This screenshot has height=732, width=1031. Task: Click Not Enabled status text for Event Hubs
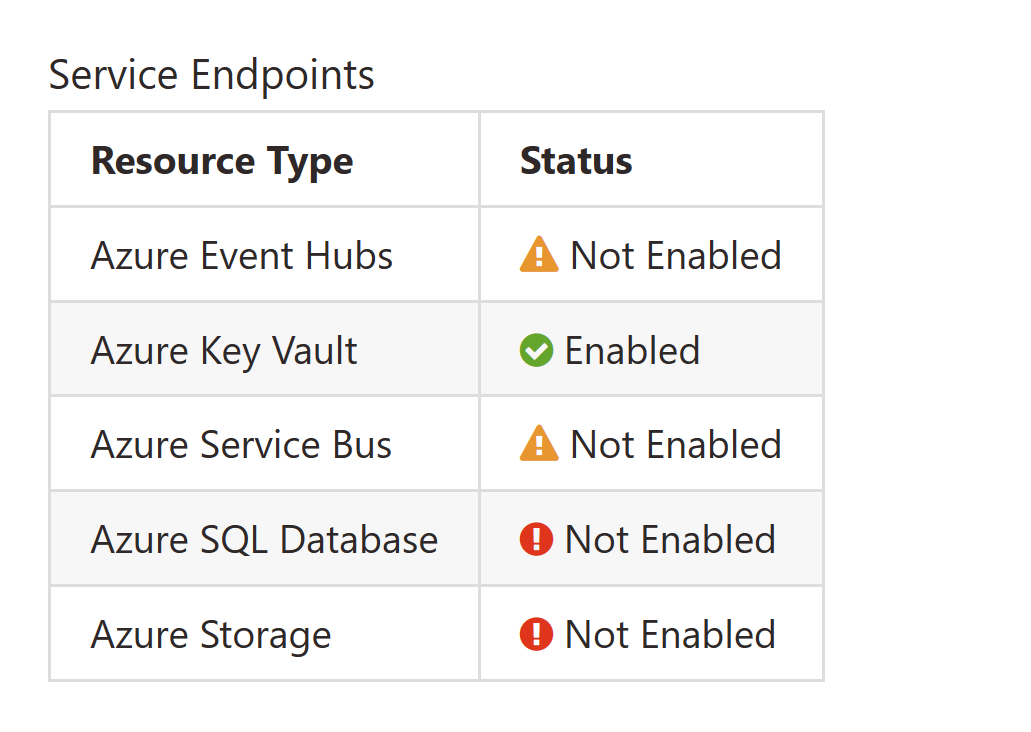tap(676, 256)
